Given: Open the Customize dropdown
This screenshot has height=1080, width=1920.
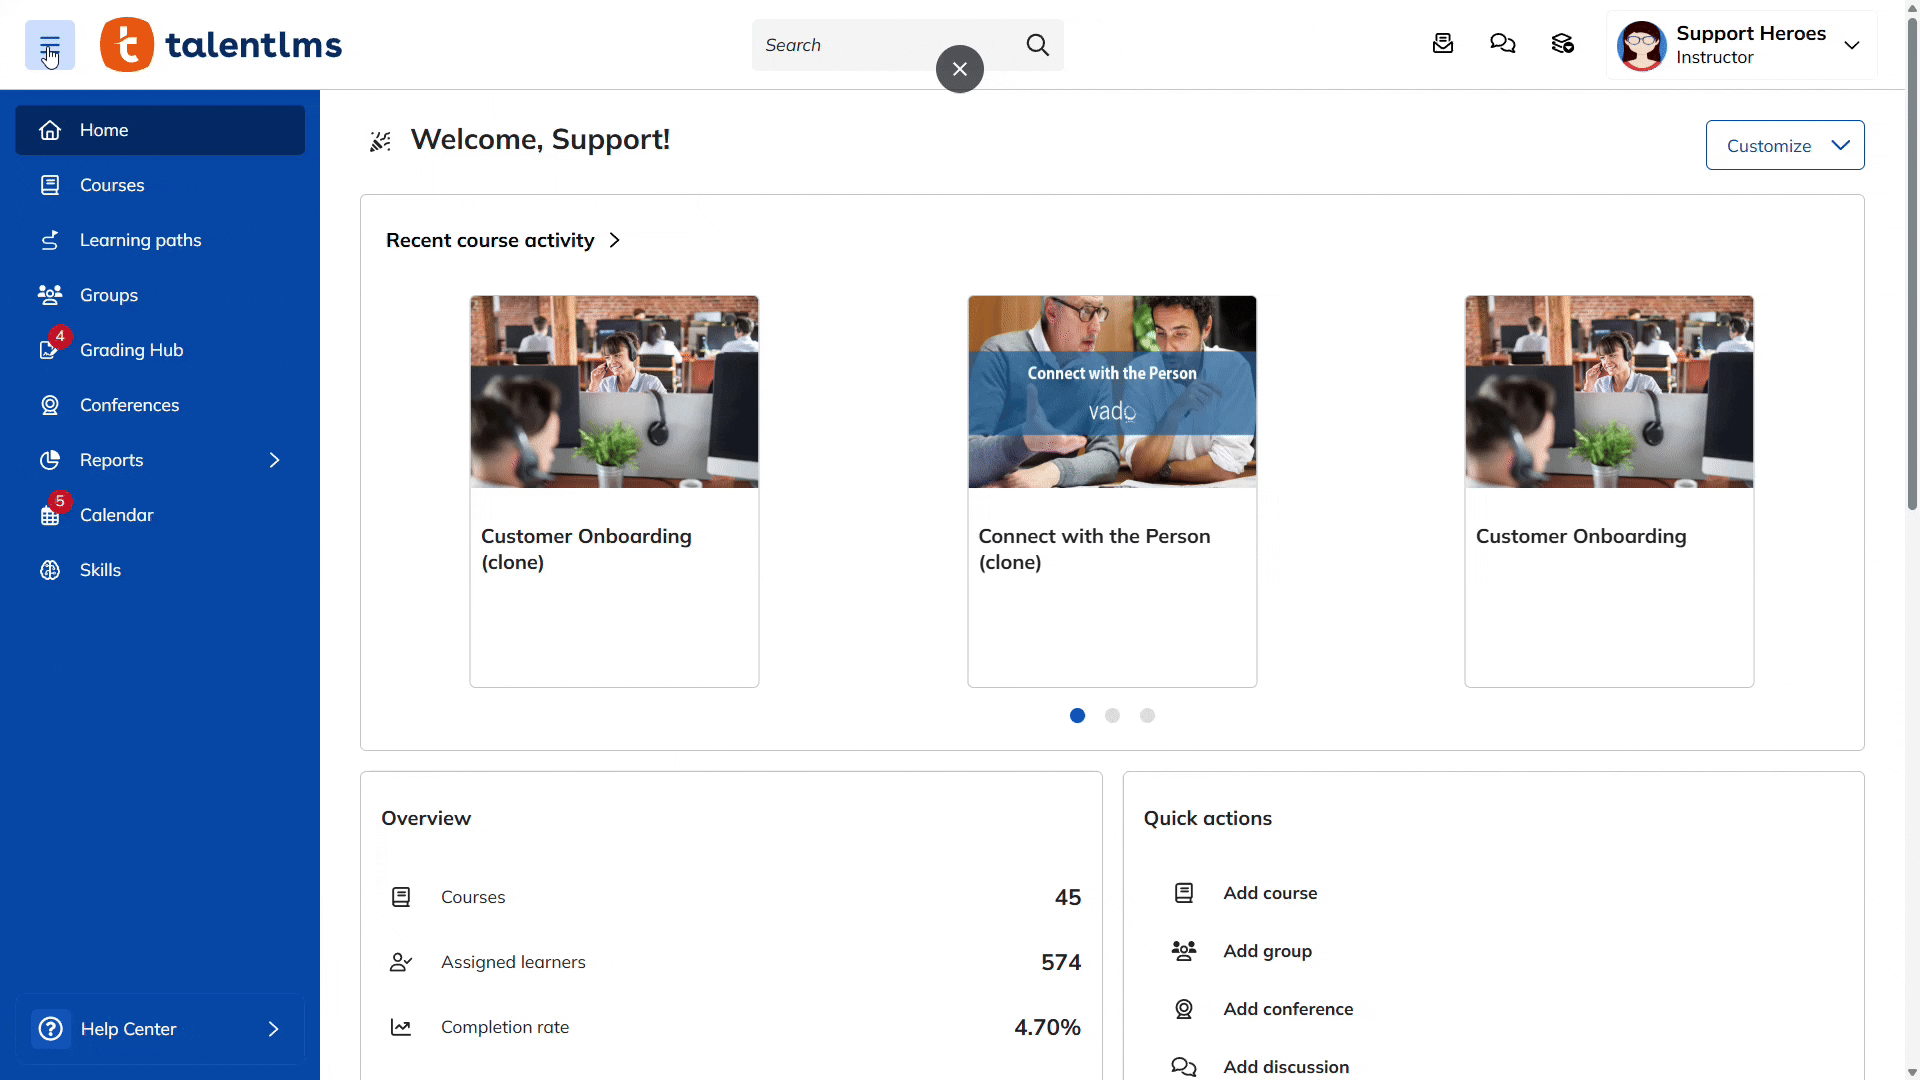Looking at the screenshot, I should coord(1784,146).
